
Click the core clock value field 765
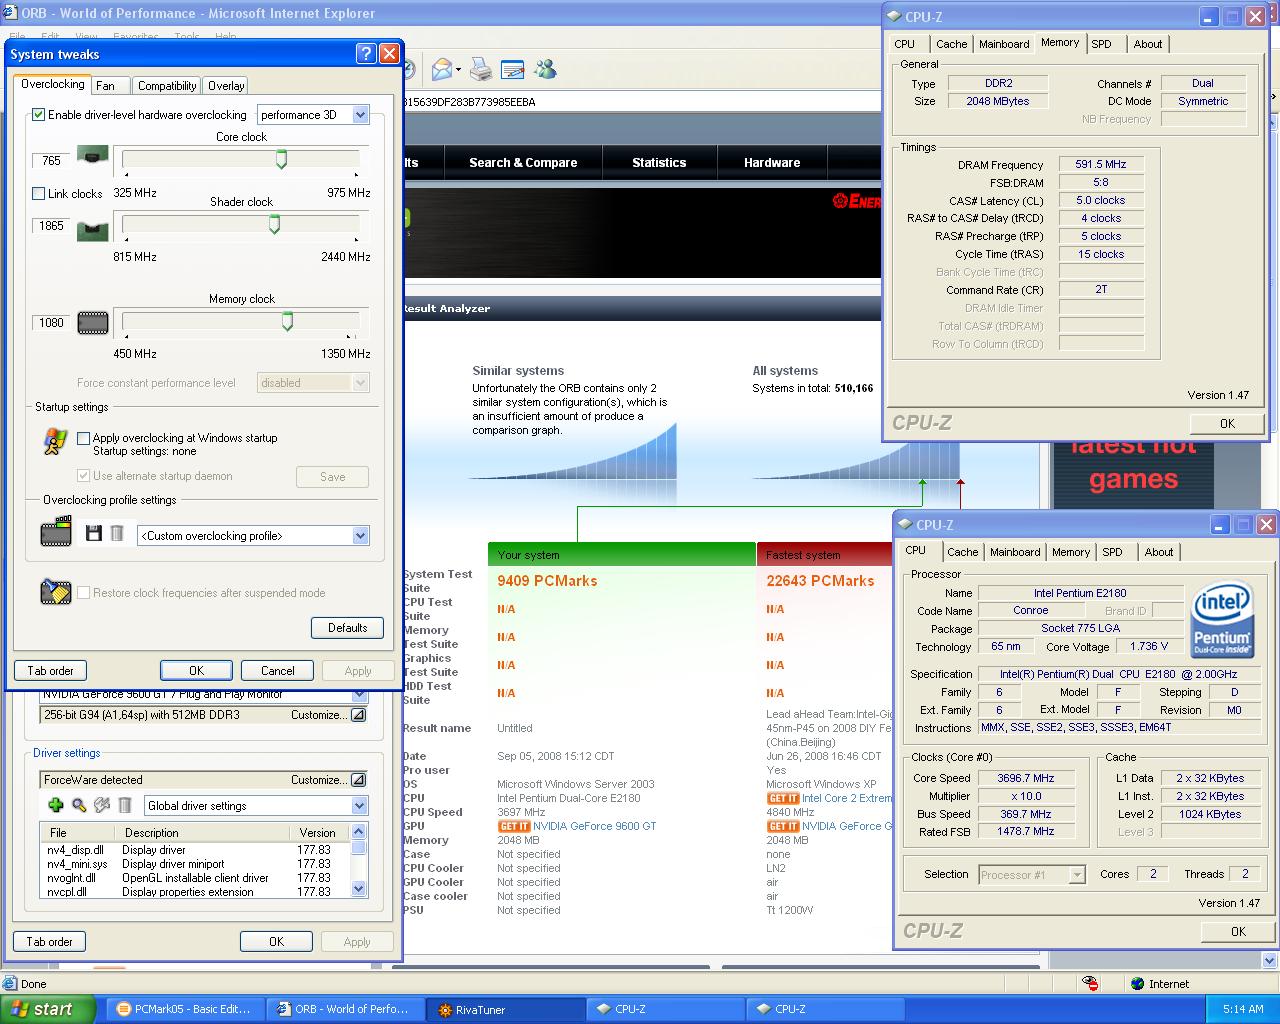(51, 161)
